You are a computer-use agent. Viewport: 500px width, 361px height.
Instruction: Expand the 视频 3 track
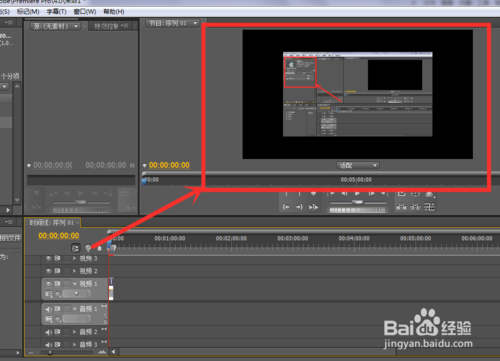[x=74, y=258]
